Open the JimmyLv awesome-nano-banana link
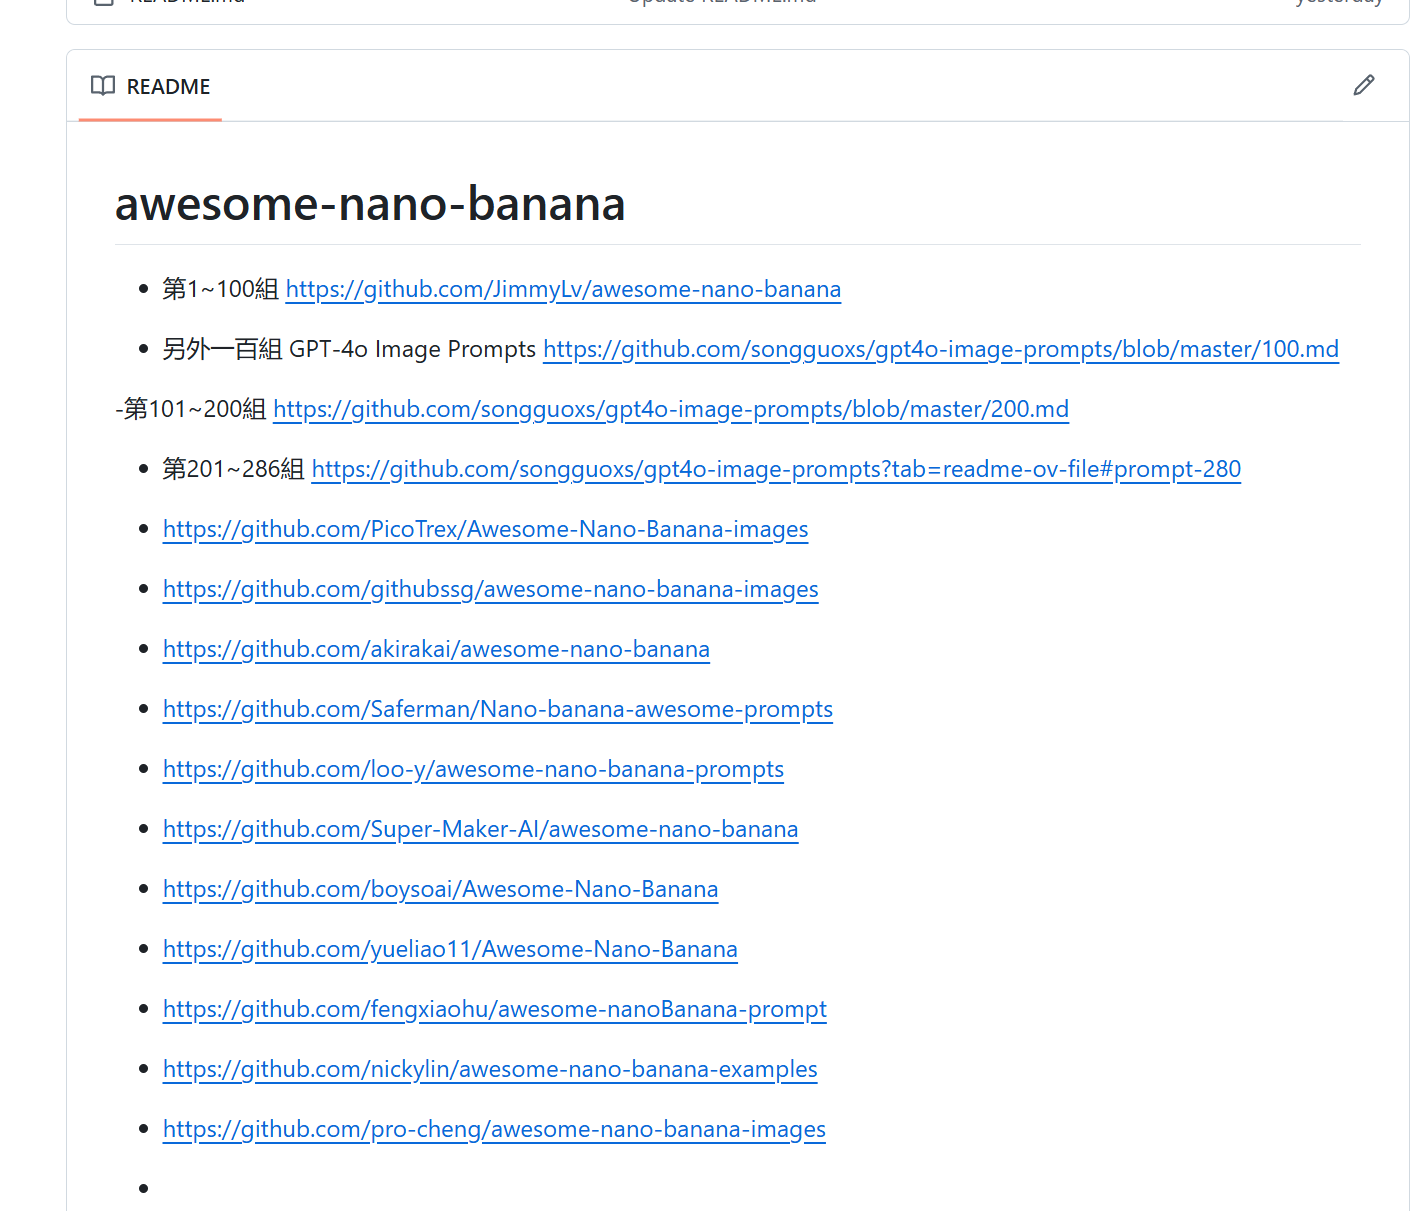1410x1211 pixels. pos(563,290)
